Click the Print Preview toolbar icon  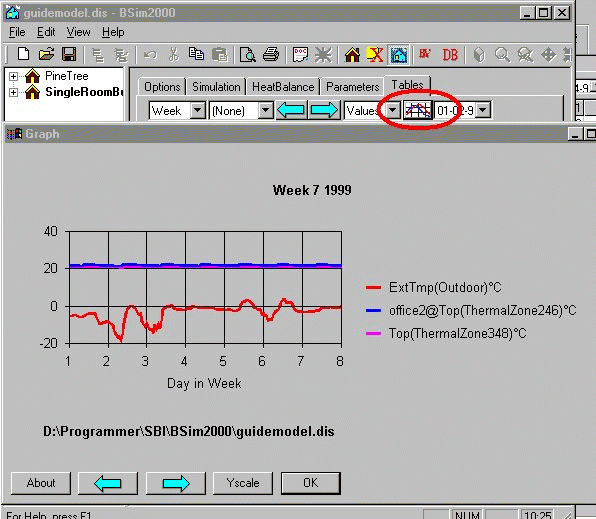pyautogui.click(x=248, y=54)
